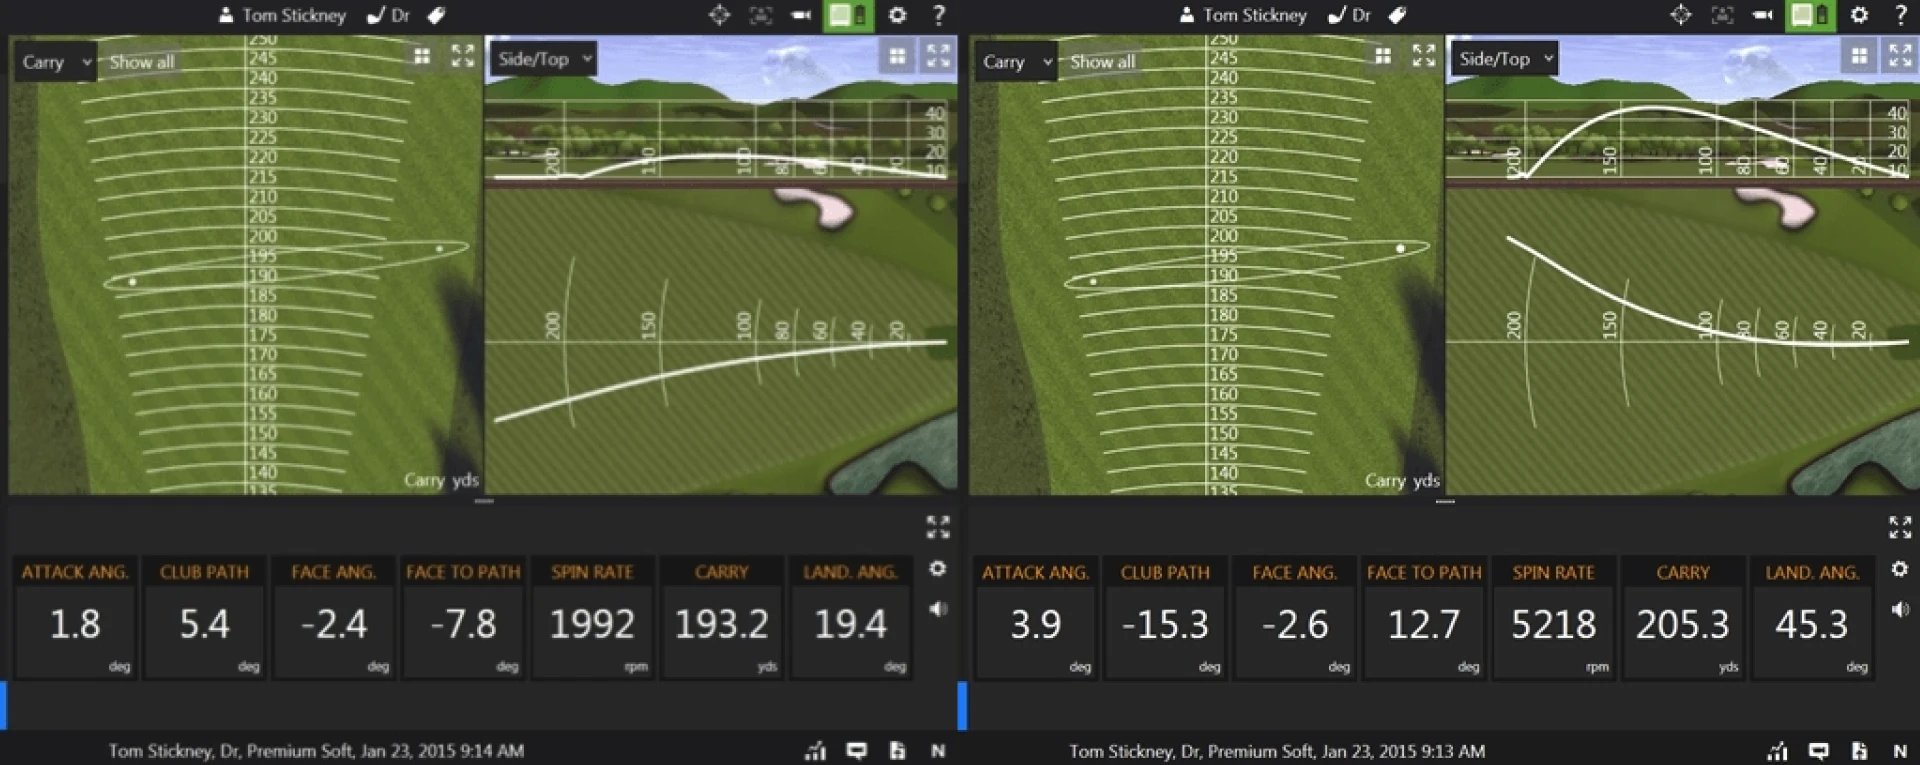Click save document icon in right status bar
This screenshot has width=1920, height=765.
[1858, 750]
